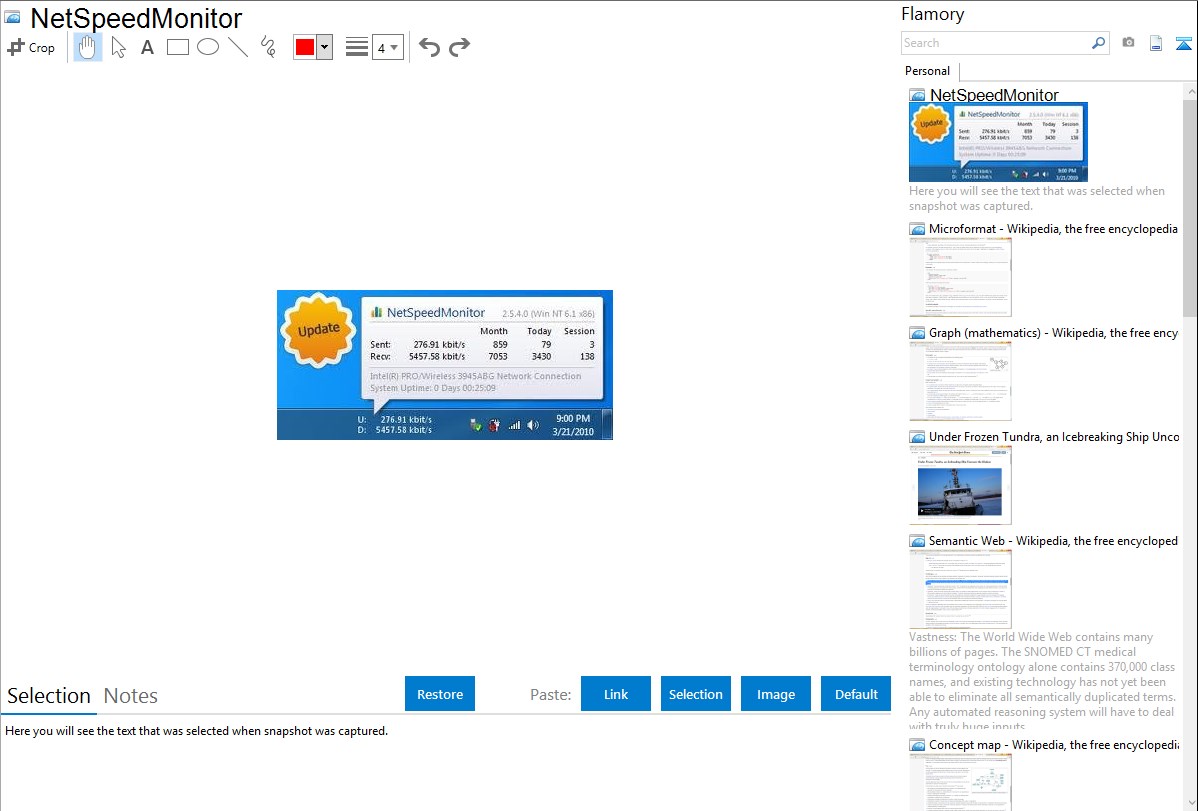Click the Paste Image button
The height and width of the screenshot is (811, 1198).
(x=775, y=694)
